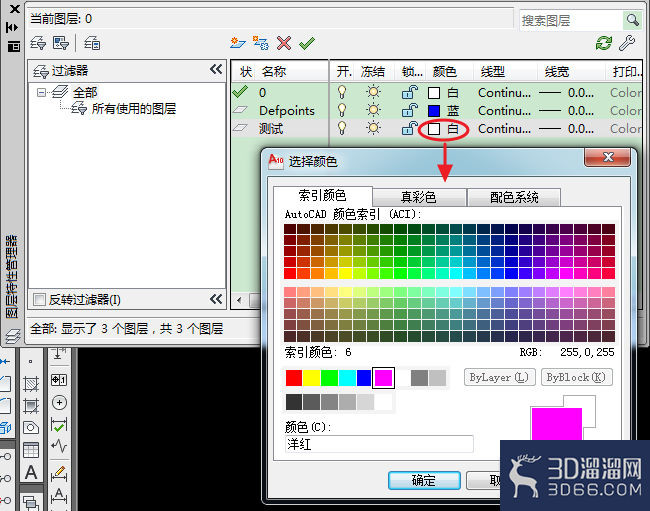Switch to 配色系统 tab

(514, 197)
